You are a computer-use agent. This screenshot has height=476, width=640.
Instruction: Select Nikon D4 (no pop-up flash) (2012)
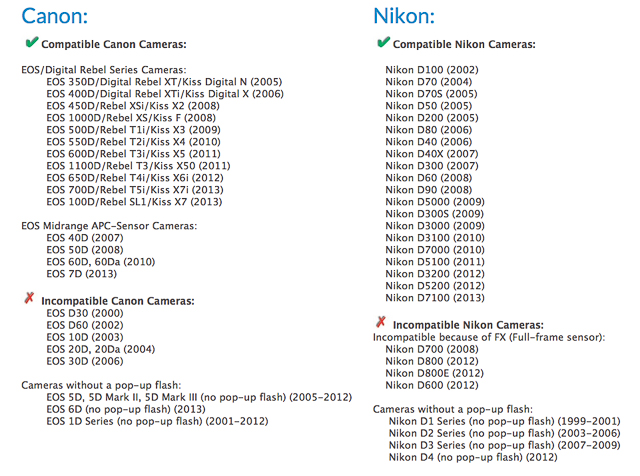[473, 457]
